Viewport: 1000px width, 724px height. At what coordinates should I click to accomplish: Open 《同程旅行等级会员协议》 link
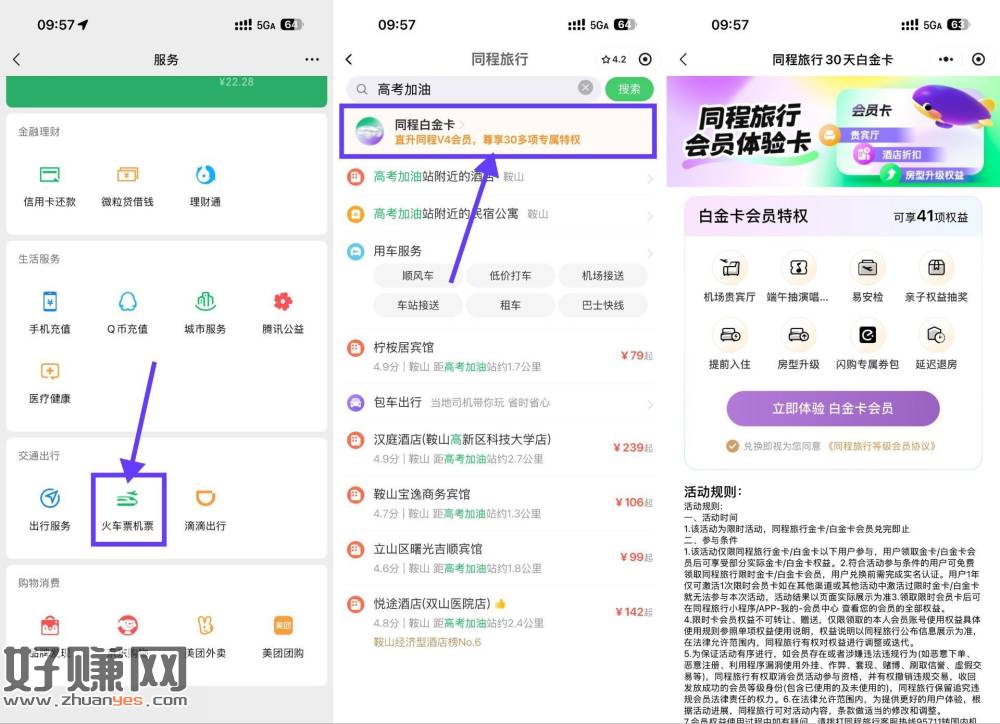tap(883, 446)
